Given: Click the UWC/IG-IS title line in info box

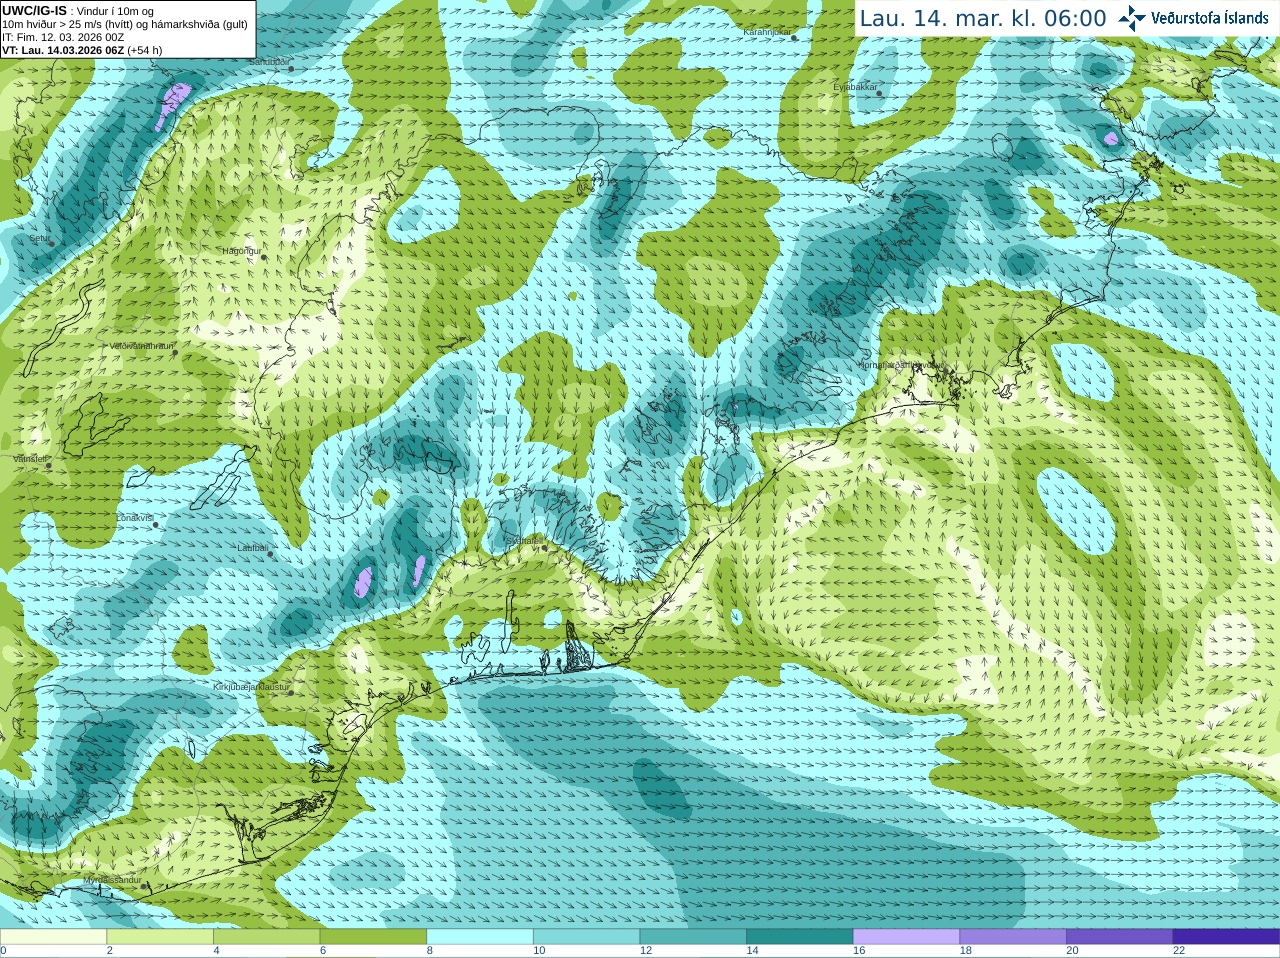Looking at the screenshot, I should click(x=77, y=11).
